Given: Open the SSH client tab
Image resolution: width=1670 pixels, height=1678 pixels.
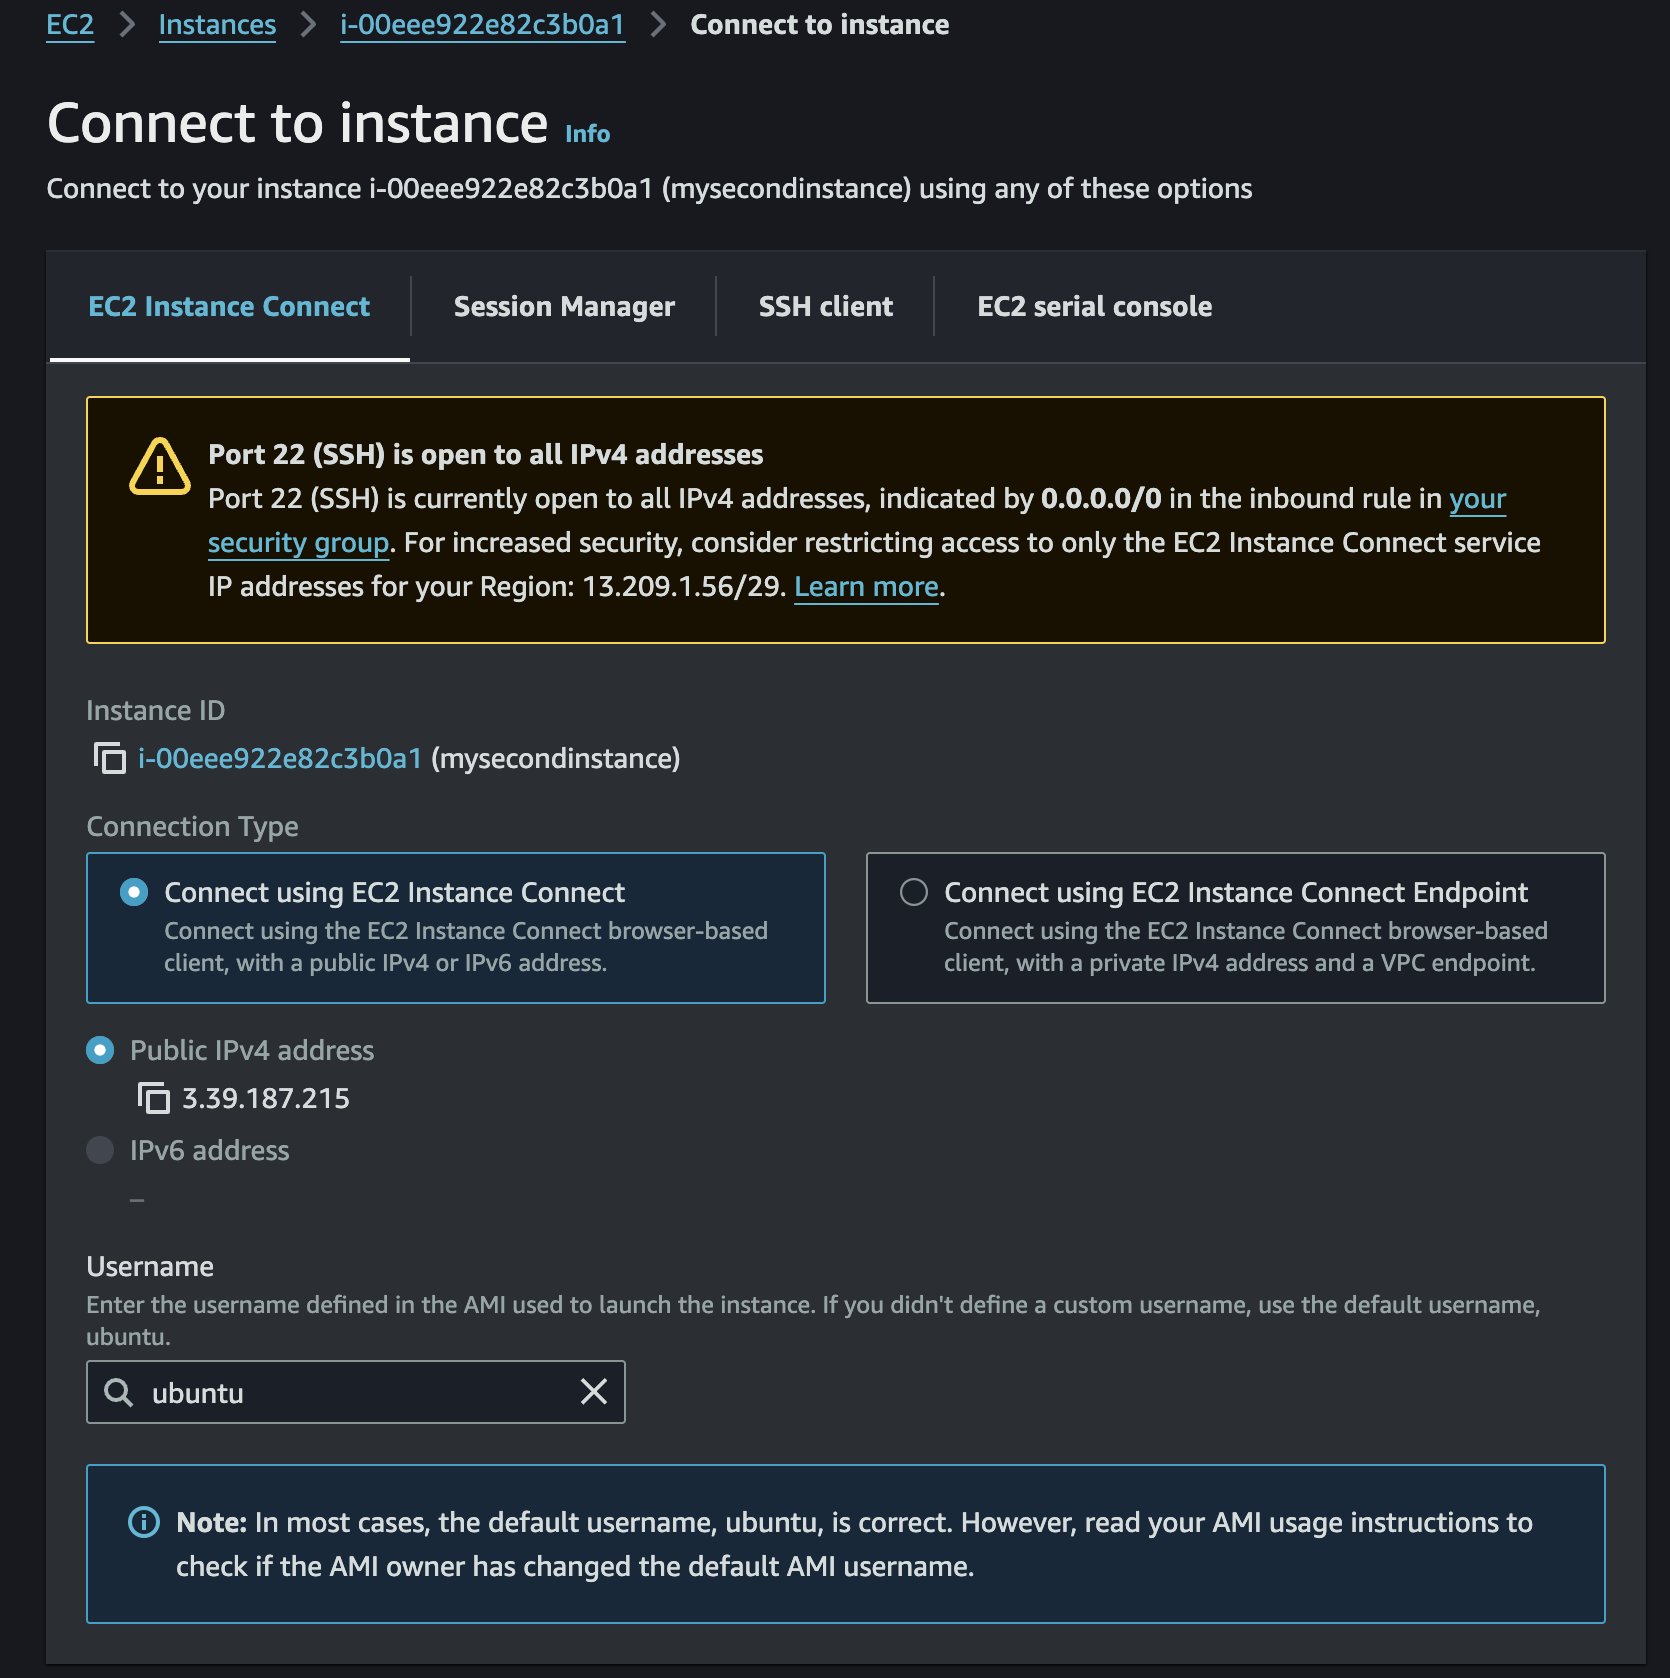Looking at the screenshot, I should (x=825, y=306).
